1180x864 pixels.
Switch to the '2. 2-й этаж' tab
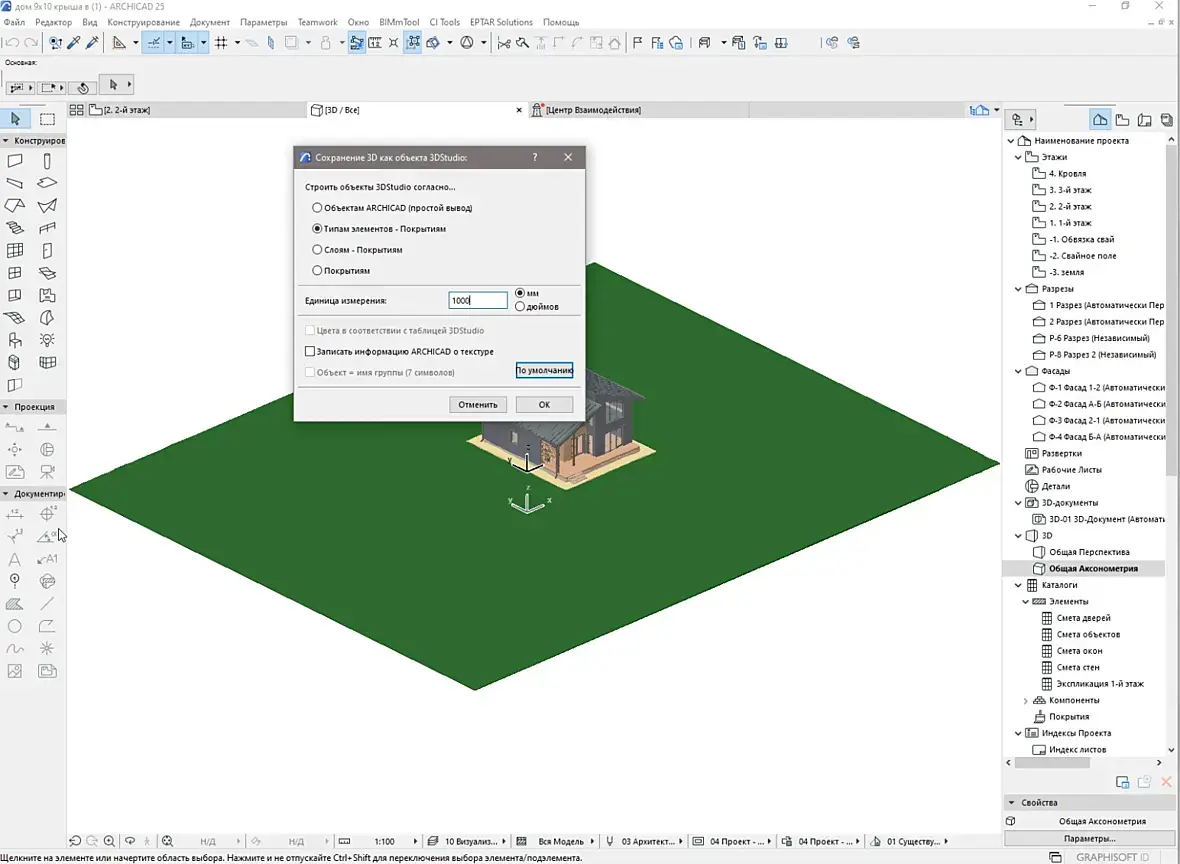coord(127,110)
